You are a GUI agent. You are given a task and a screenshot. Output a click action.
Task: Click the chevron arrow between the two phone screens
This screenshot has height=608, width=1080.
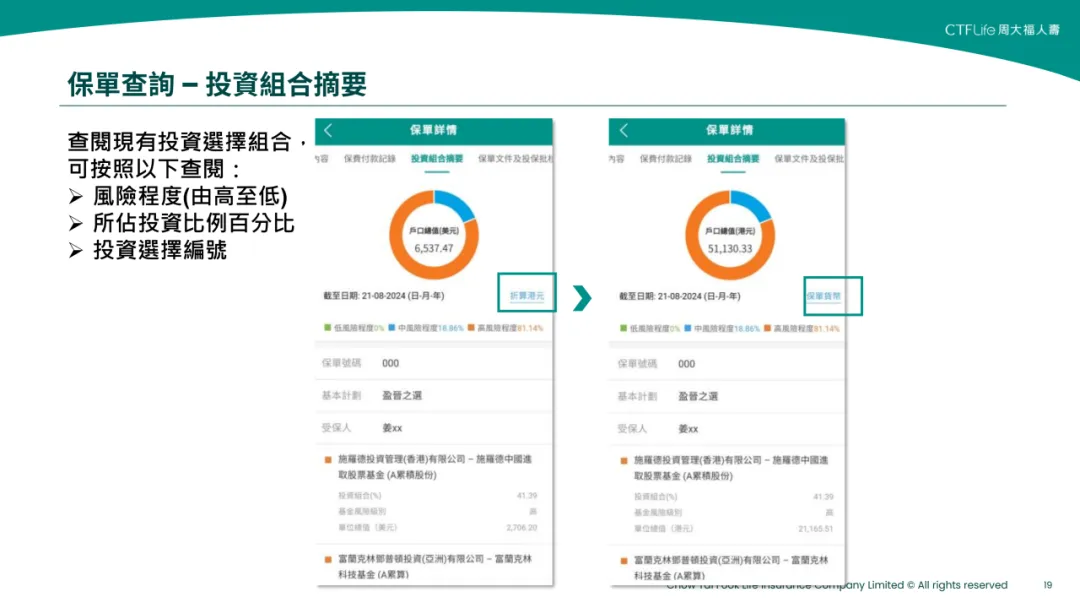pyautogui.click(x=584, y=296)
